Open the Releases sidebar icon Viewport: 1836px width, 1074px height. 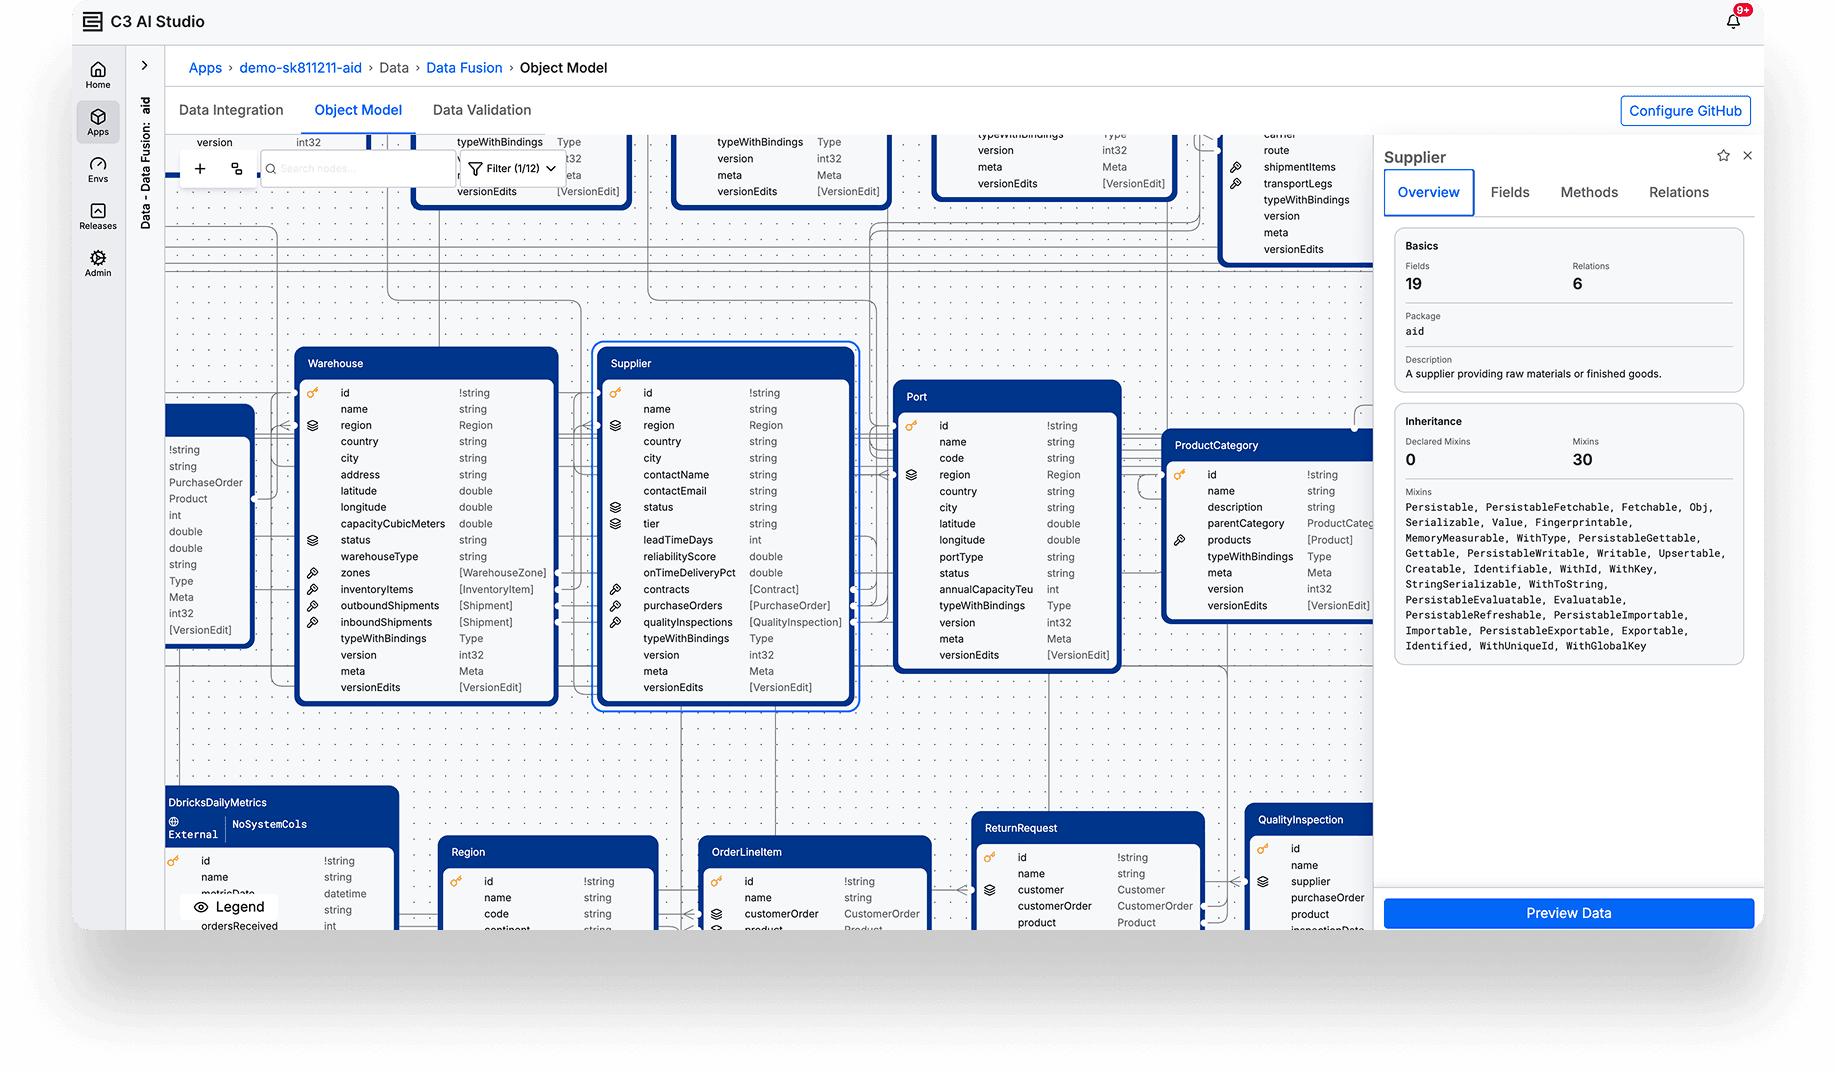[x=98, y=216]
